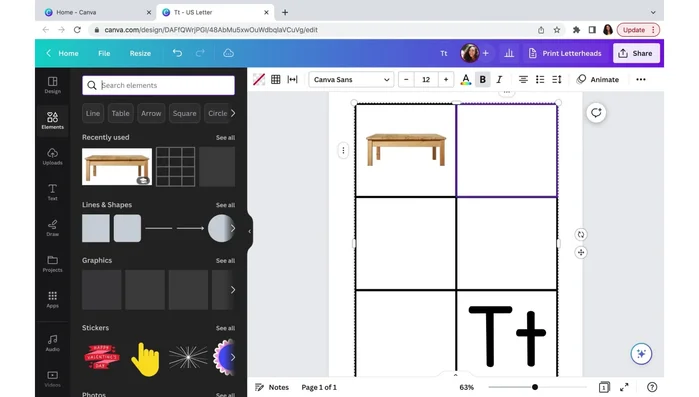
Task: Open the browser tab list chevron
Action: coord(653,12)
